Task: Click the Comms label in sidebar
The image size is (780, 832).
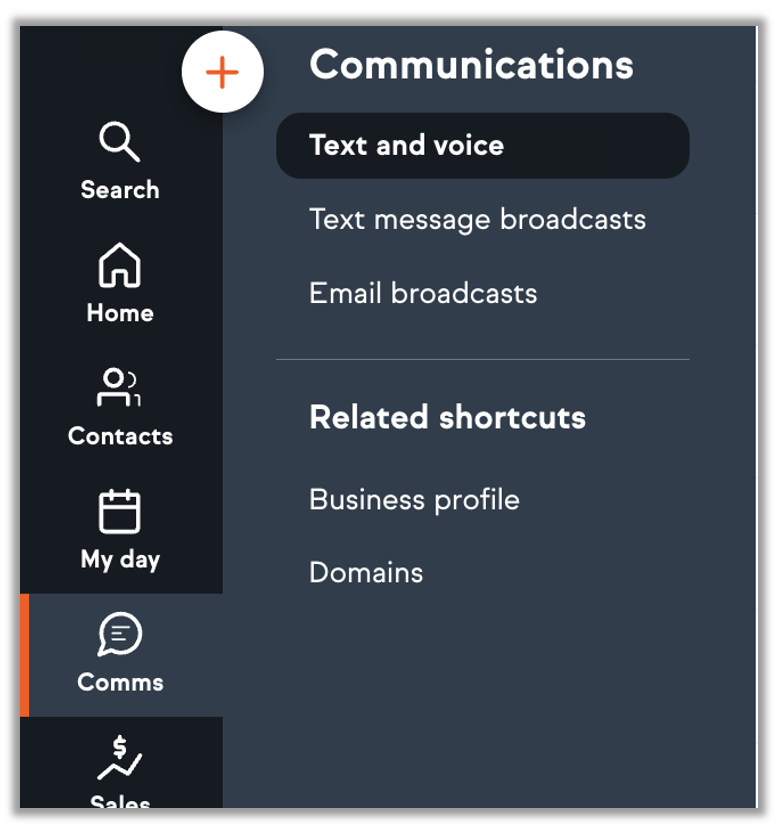Action: 120,683
